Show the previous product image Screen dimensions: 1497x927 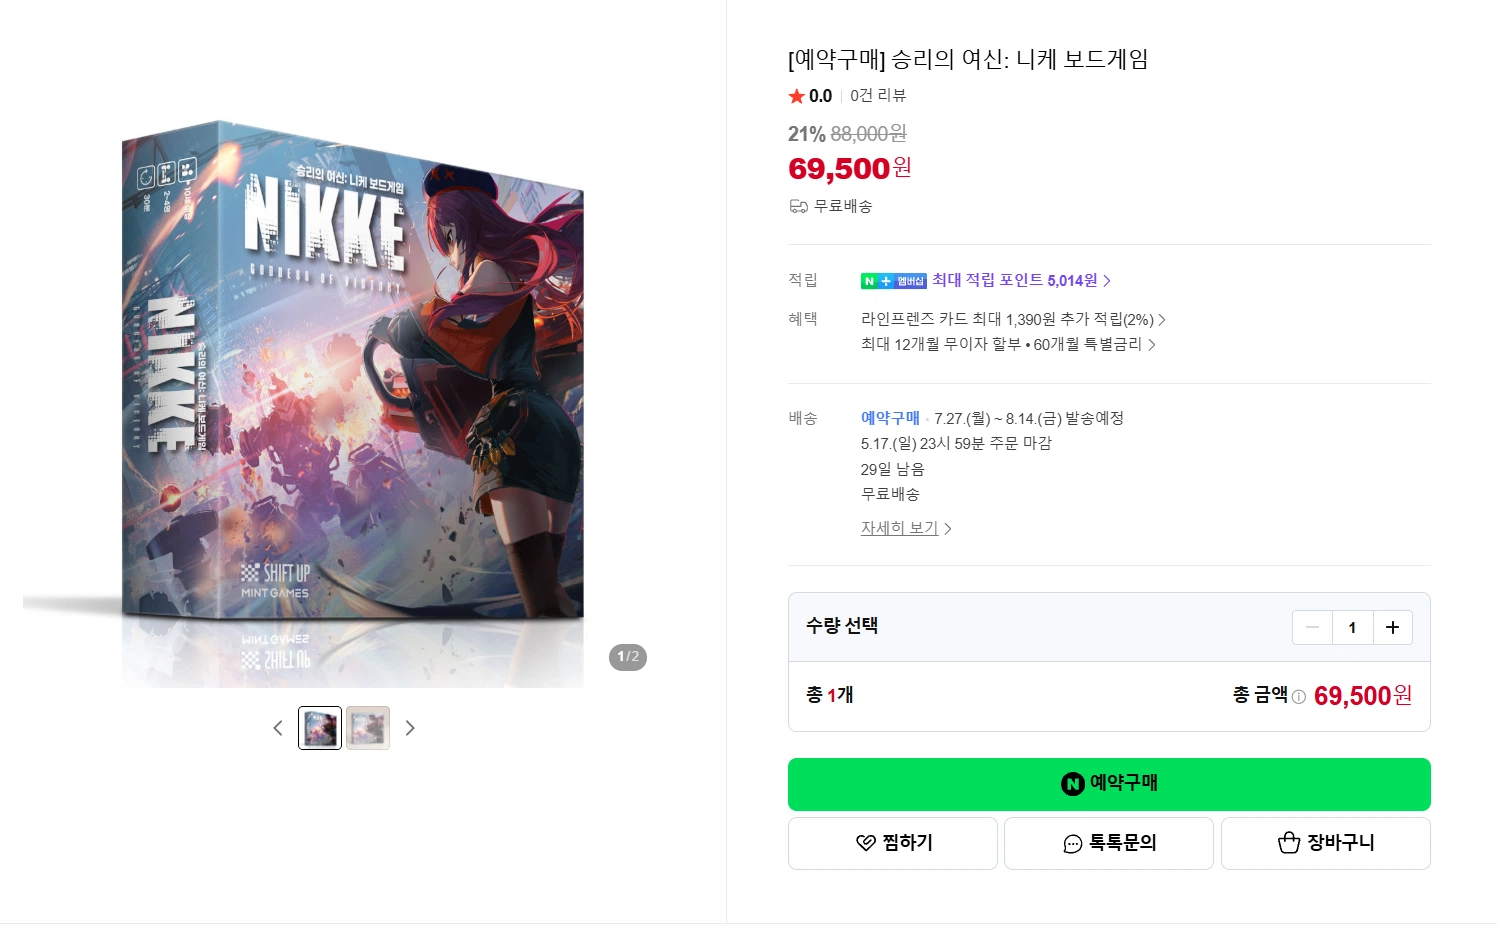pyautogui.click(x=278, y=728)
